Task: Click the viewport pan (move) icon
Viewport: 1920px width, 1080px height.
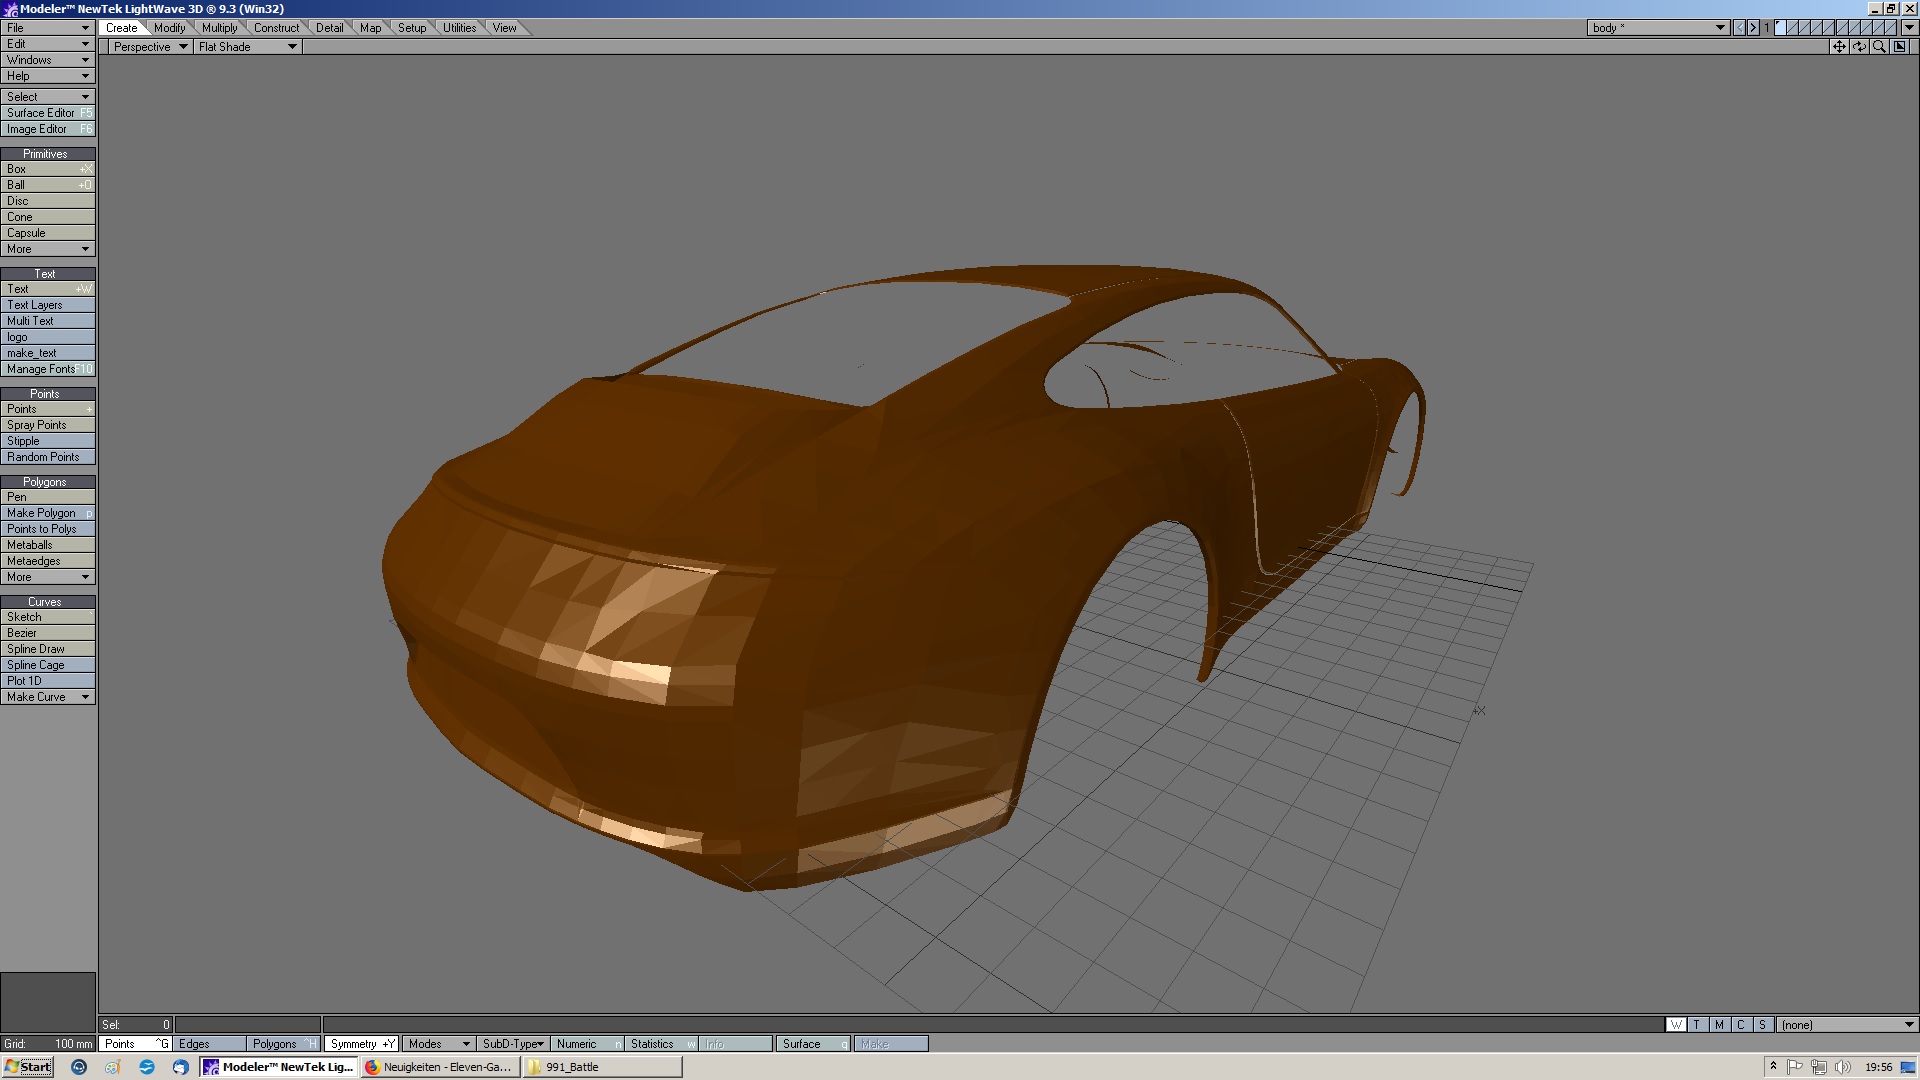Action: [1838, 47]
